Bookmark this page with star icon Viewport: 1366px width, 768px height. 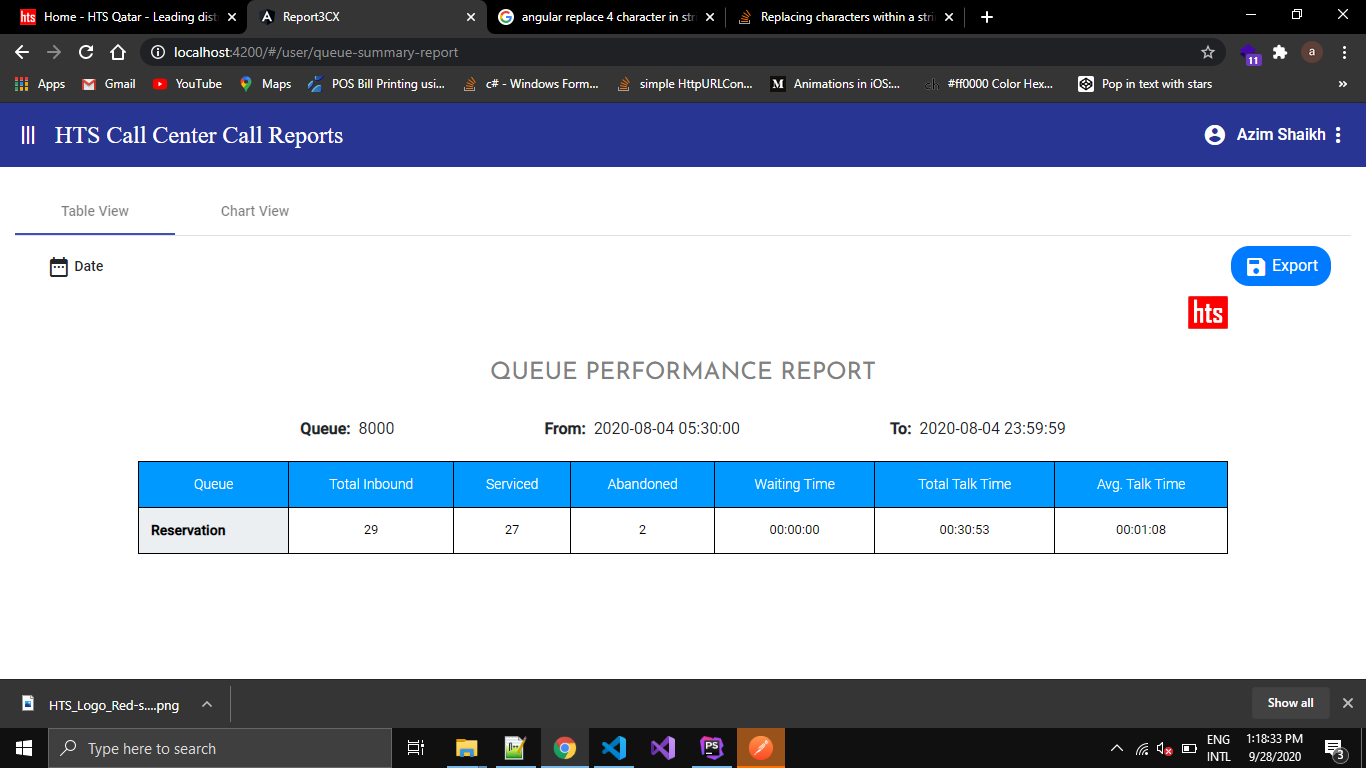1208,52
